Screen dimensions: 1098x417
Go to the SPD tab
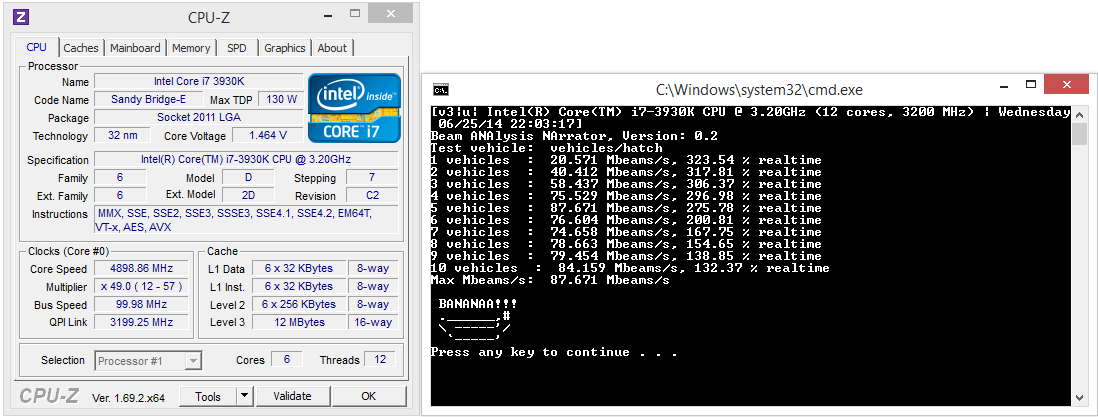(x=237, y=48)
